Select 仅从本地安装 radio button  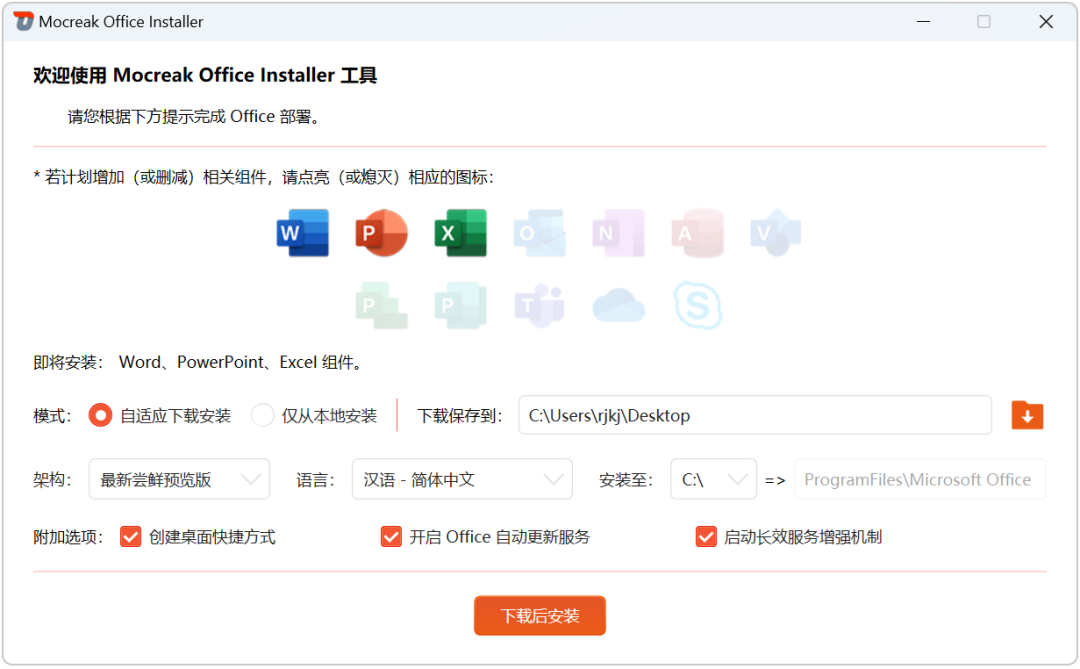tap(262, 415)
